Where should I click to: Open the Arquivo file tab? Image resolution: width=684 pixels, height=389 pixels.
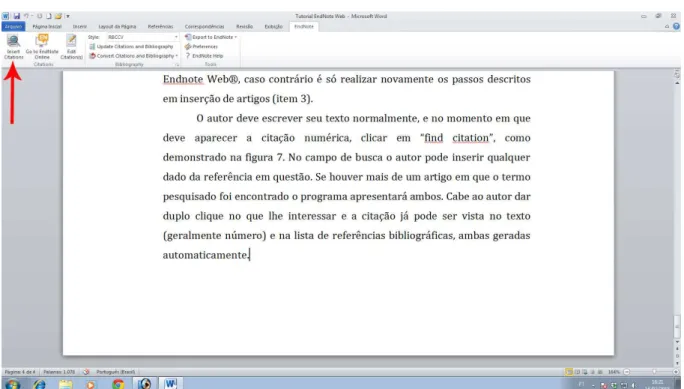(13, 27)
